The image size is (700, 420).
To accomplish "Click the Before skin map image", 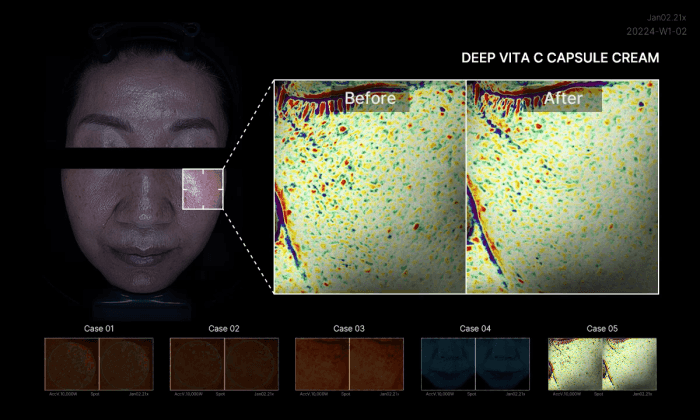I will [x=370, y=200].
